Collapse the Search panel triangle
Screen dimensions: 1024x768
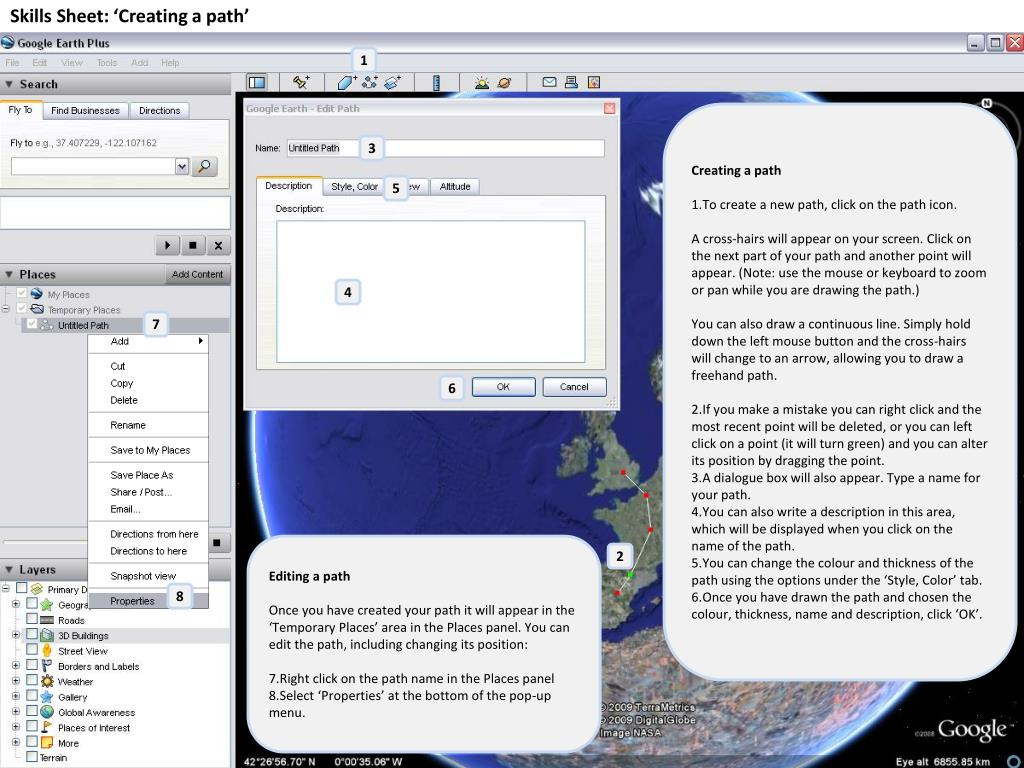tap(9, 84)
